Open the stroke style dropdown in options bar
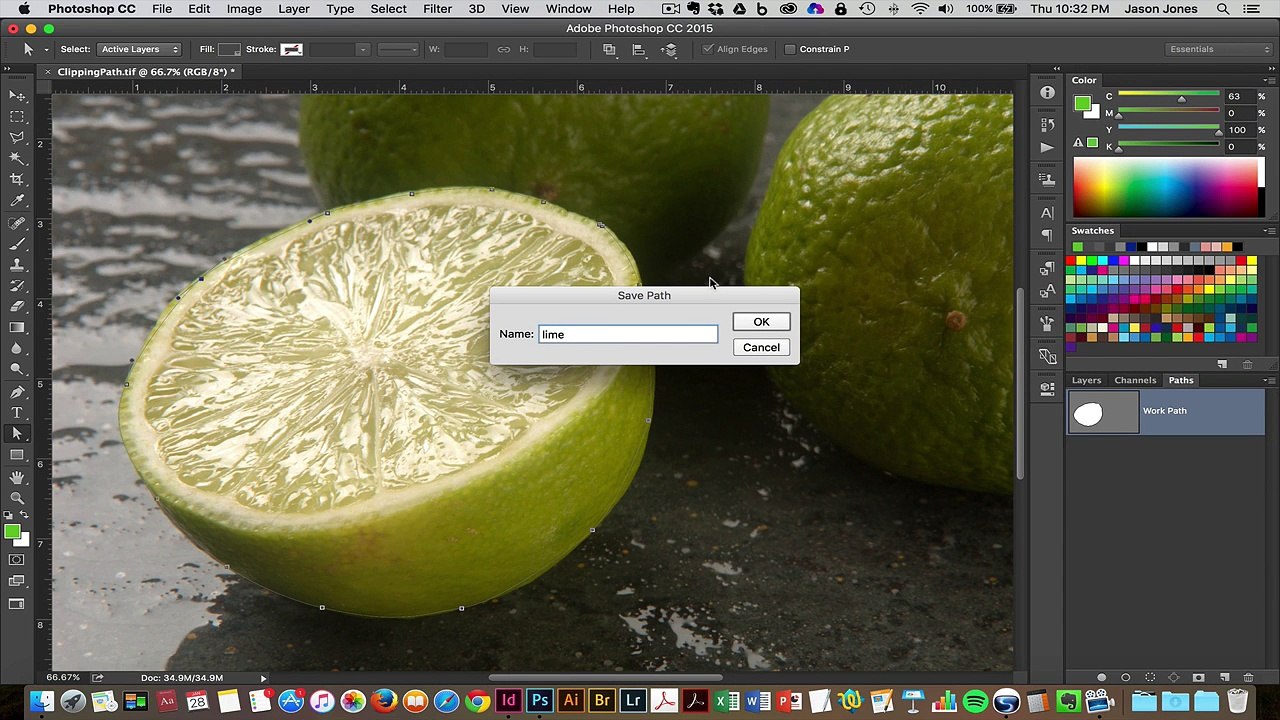 399,49
